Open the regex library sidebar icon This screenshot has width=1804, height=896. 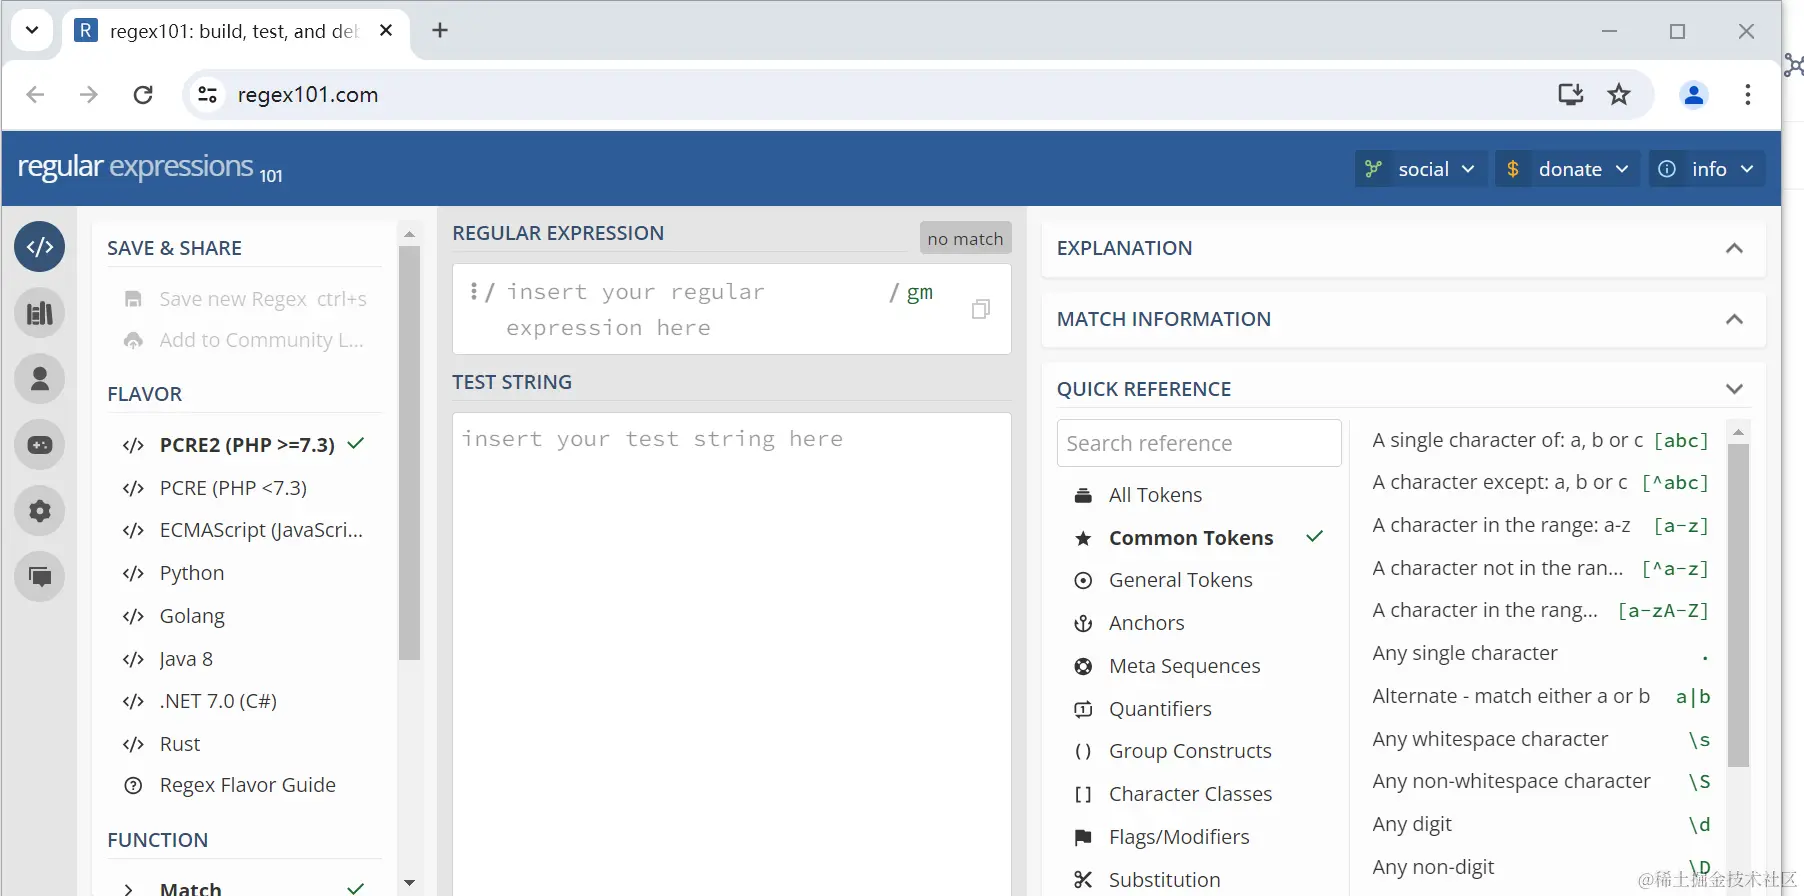coord(40,313)
